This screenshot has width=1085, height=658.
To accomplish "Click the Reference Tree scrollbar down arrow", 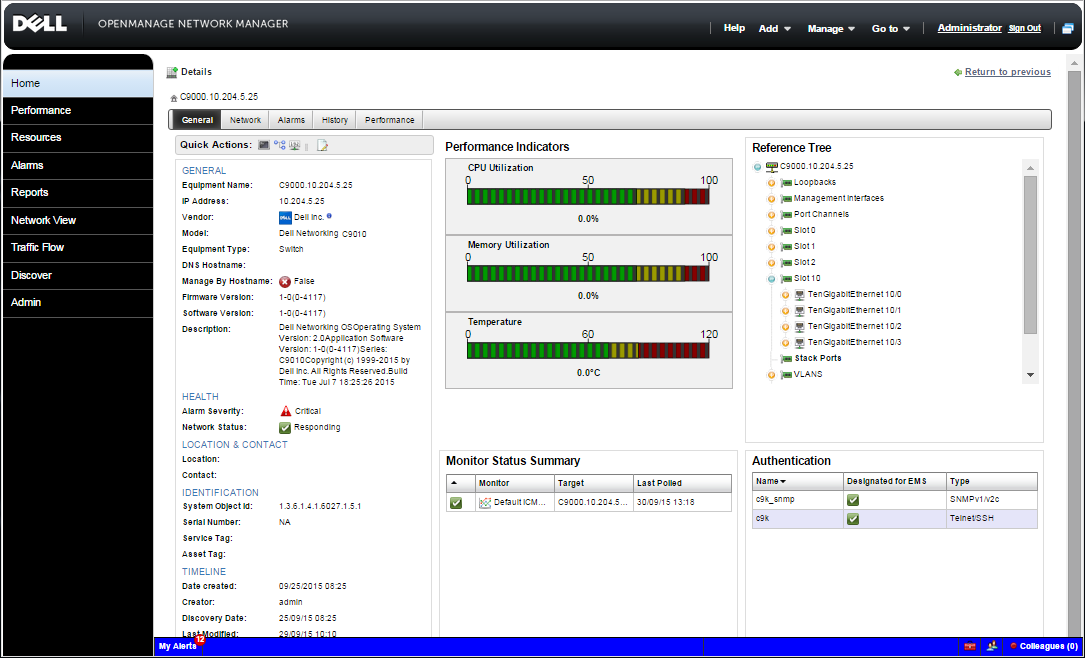I will [x=1030, y=375].
